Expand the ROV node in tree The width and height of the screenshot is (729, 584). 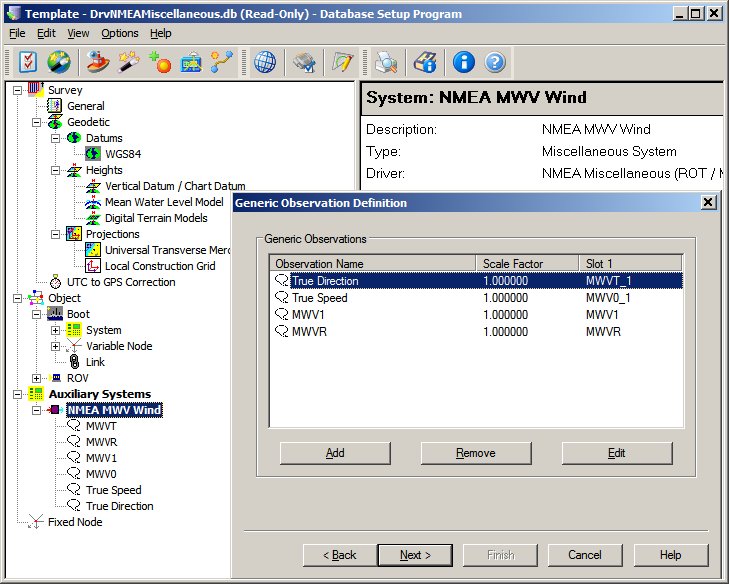tap(37, 378)
